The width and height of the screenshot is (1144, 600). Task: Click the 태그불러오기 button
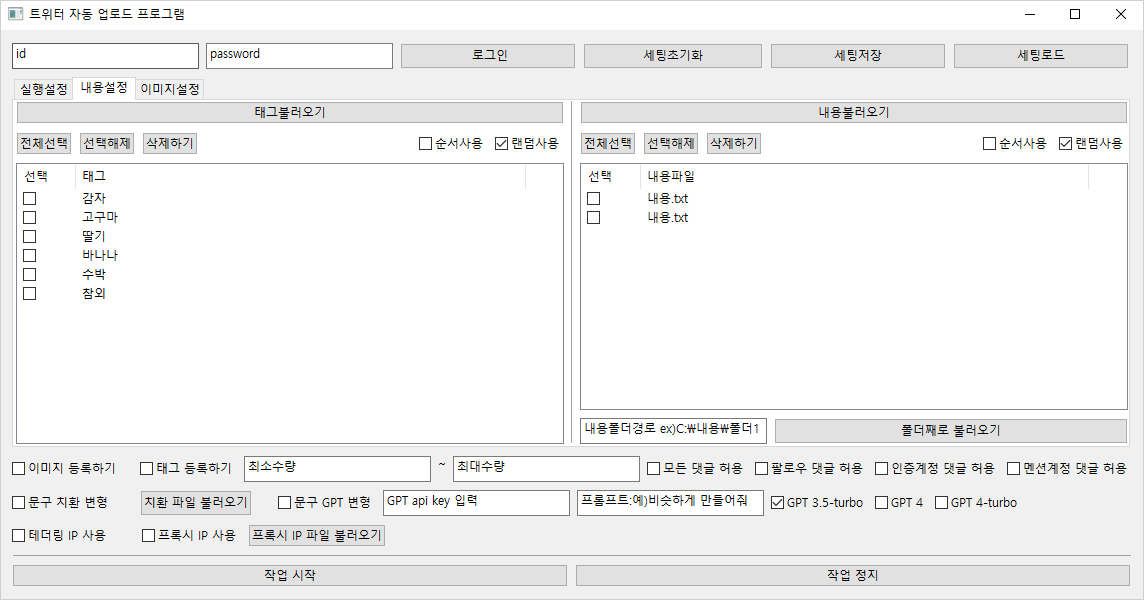[x=290, y=112]
